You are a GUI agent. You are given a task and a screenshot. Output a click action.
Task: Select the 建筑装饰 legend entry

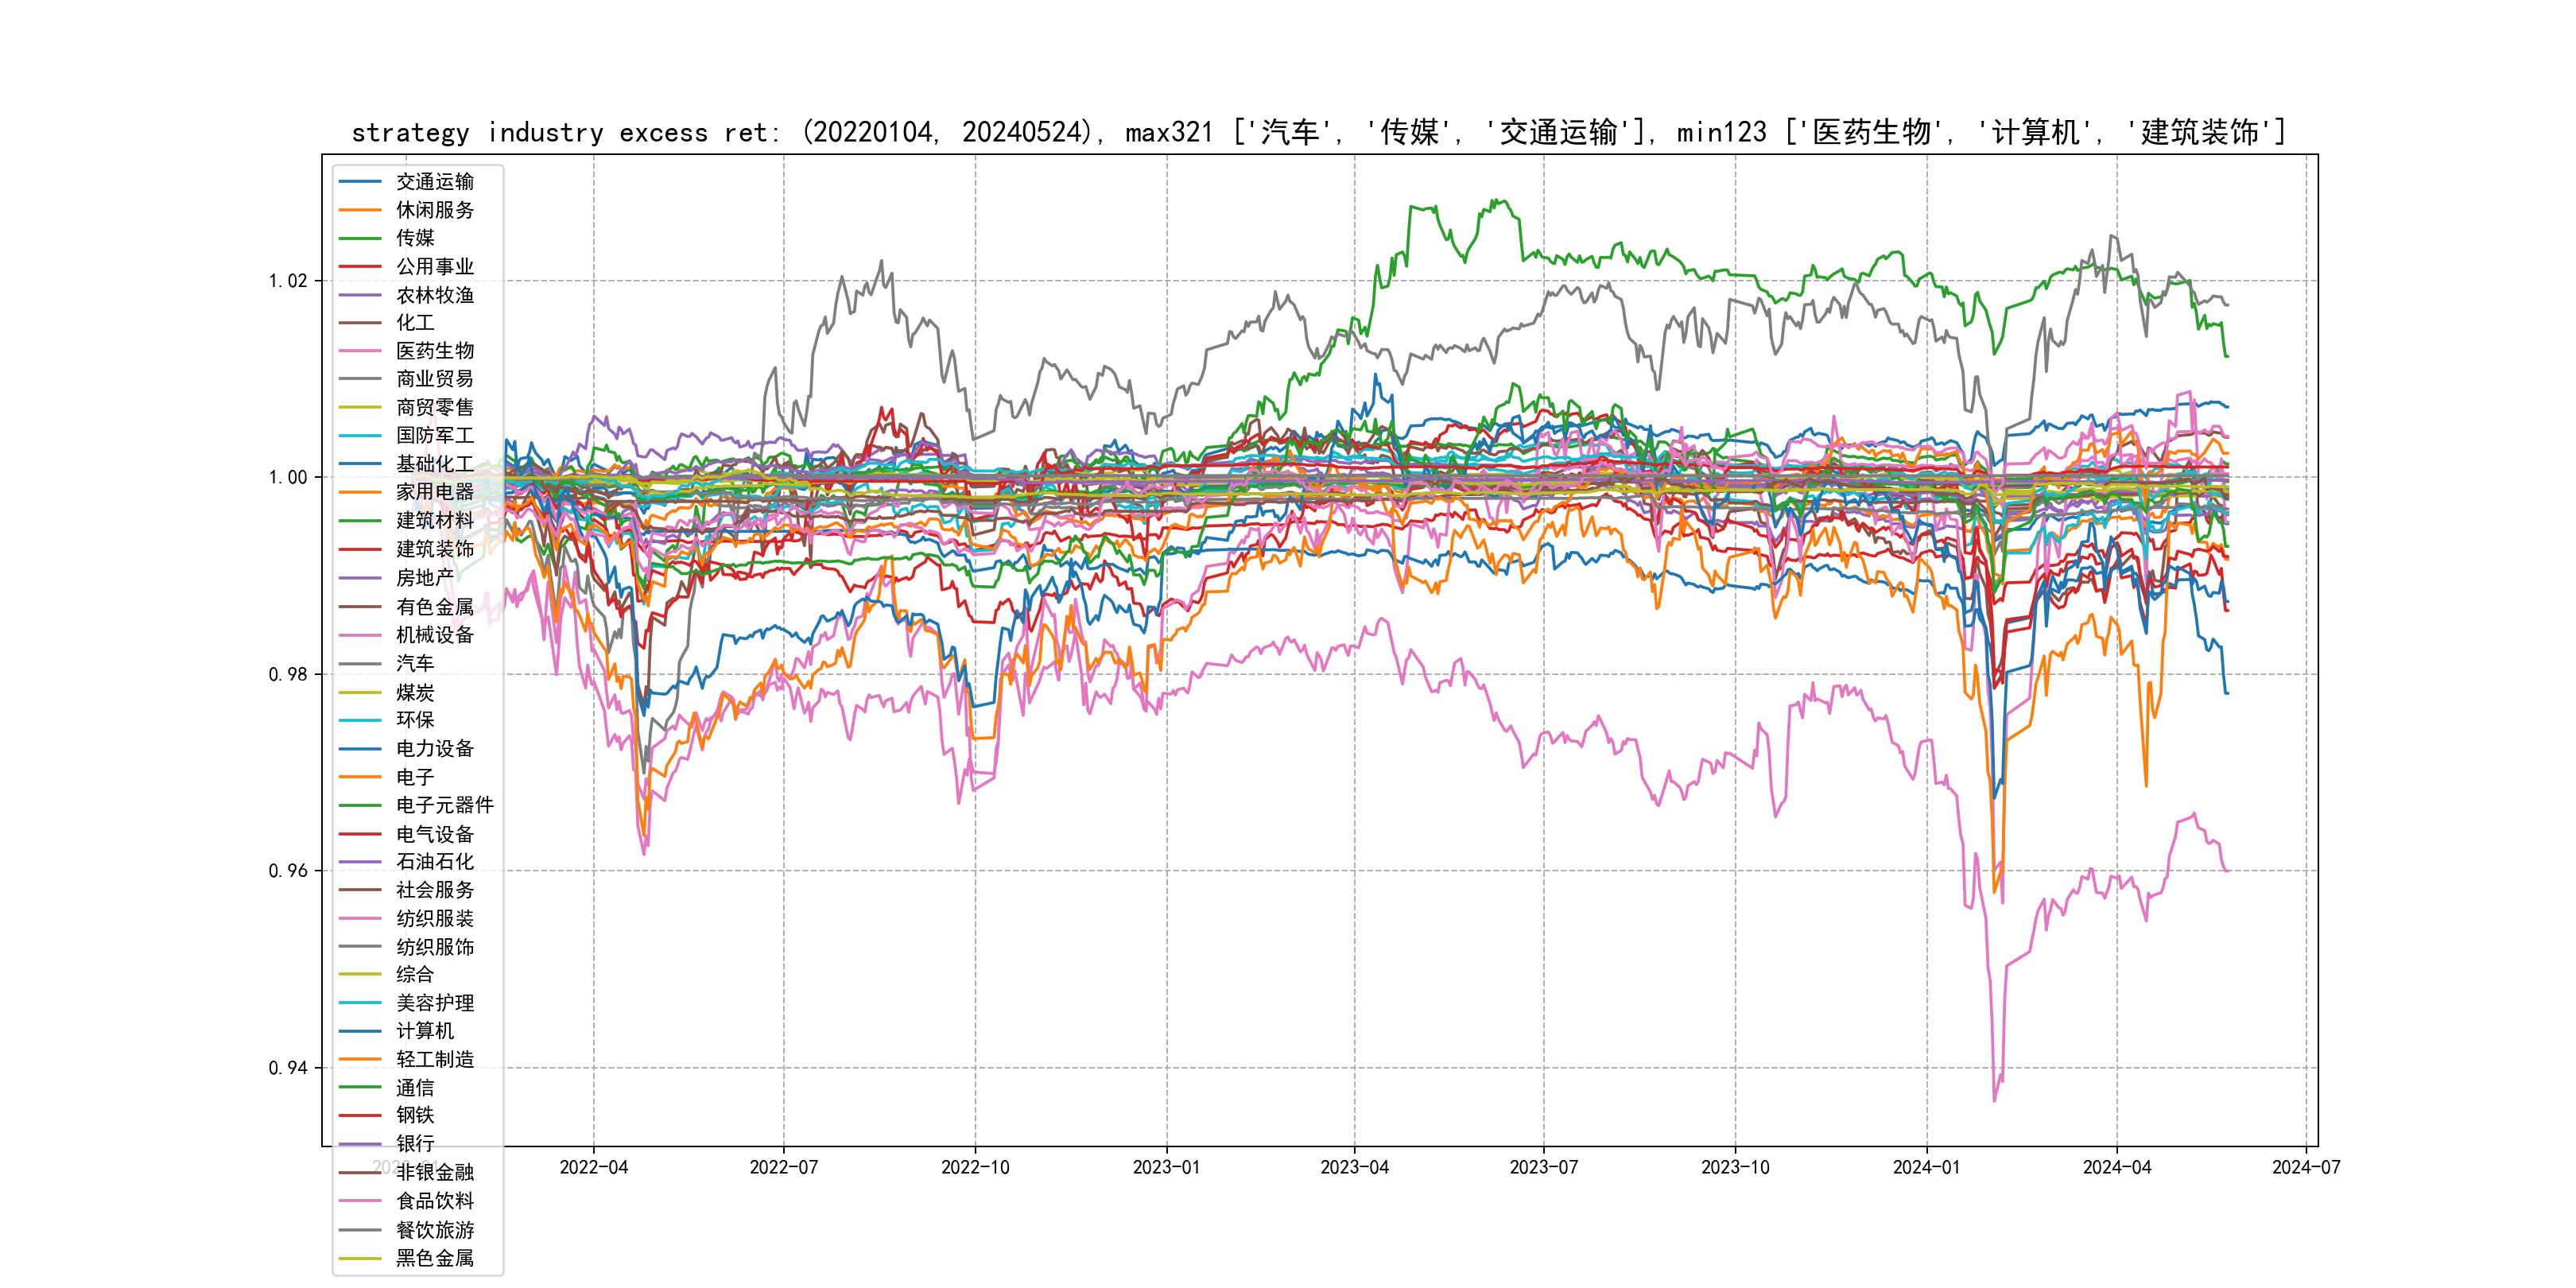point(434,549)
